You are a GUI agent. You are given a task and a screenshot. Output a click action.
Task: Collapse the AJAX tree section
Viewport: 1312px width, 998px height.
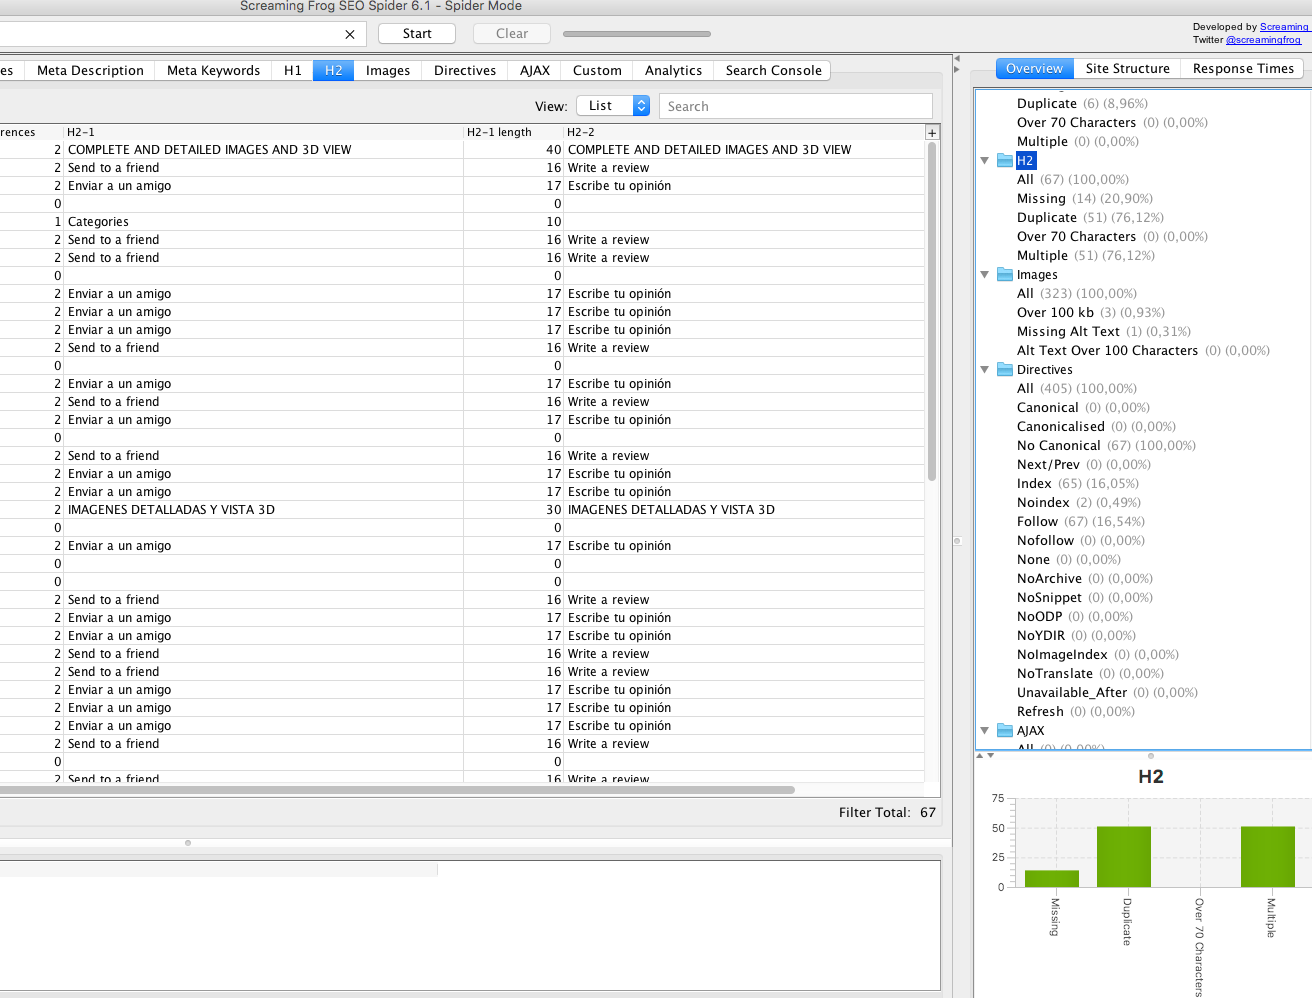click(985, 731)
